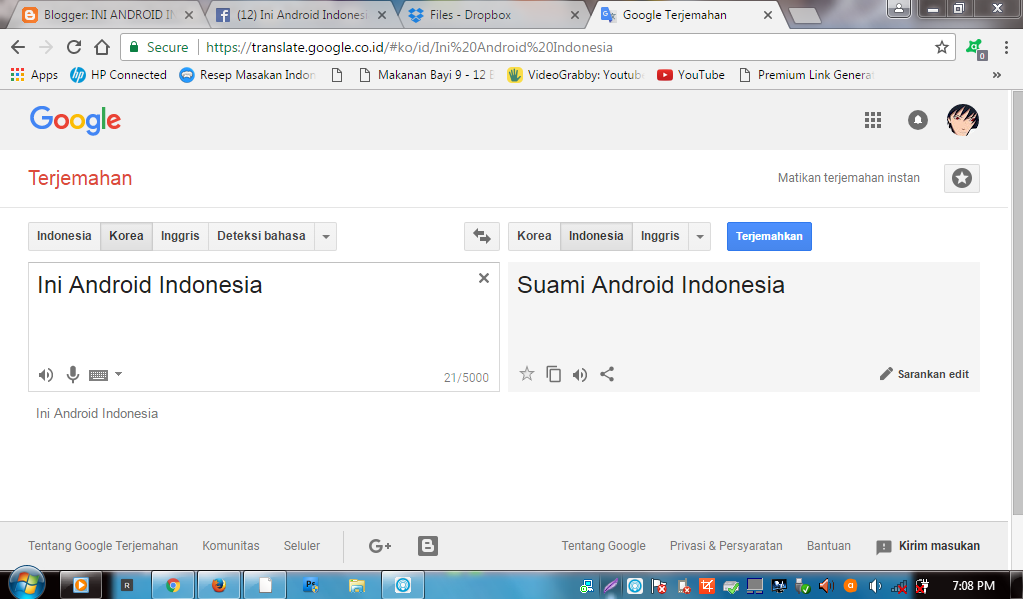Go back with the browser back arrow
Viewport: 1023px width, 599px height.
coord(18,47)
